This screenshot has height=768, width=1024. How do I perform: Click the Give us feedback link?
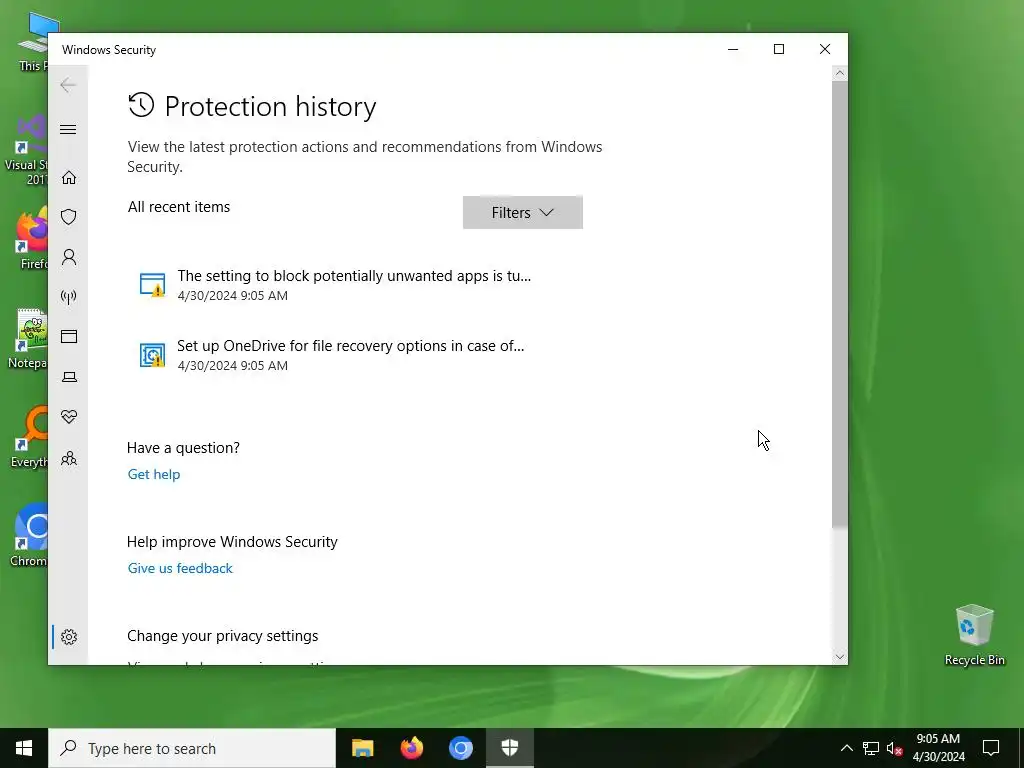pos(180,568)
